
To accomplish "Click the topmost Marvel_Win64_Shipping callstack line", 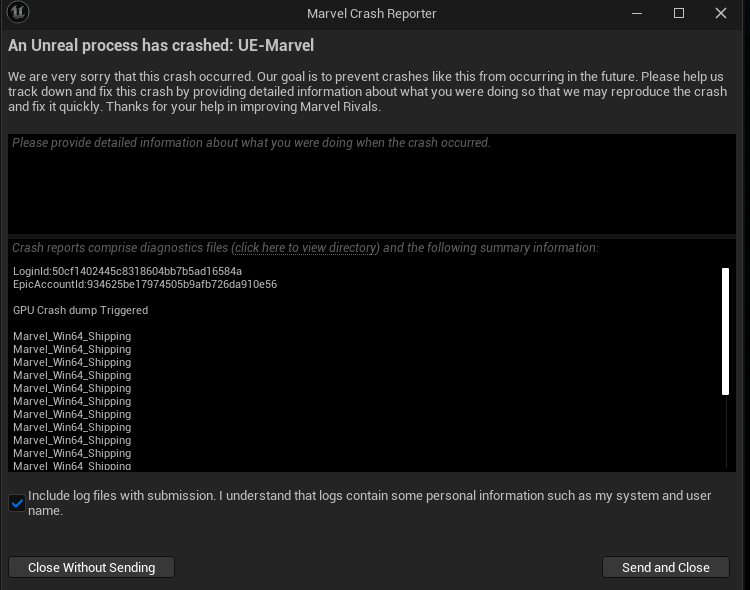I will point(72,336).
